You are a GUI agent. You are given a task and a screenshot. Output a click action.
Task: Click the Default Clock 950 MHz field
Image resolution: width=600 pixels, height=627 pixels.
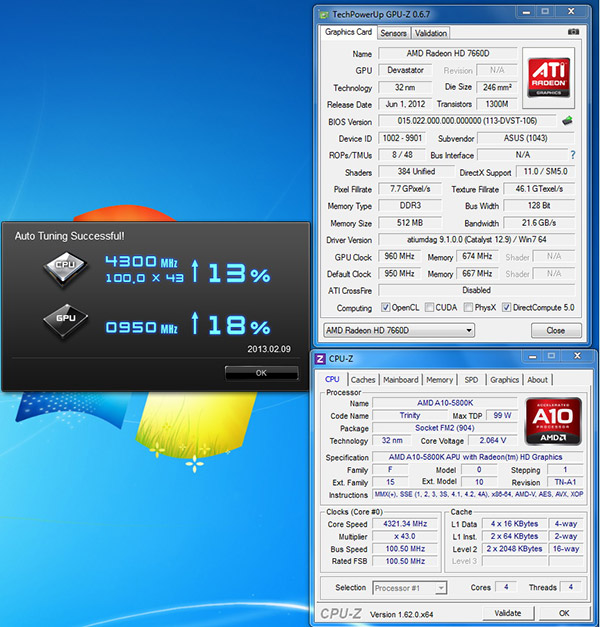(399, 274)
